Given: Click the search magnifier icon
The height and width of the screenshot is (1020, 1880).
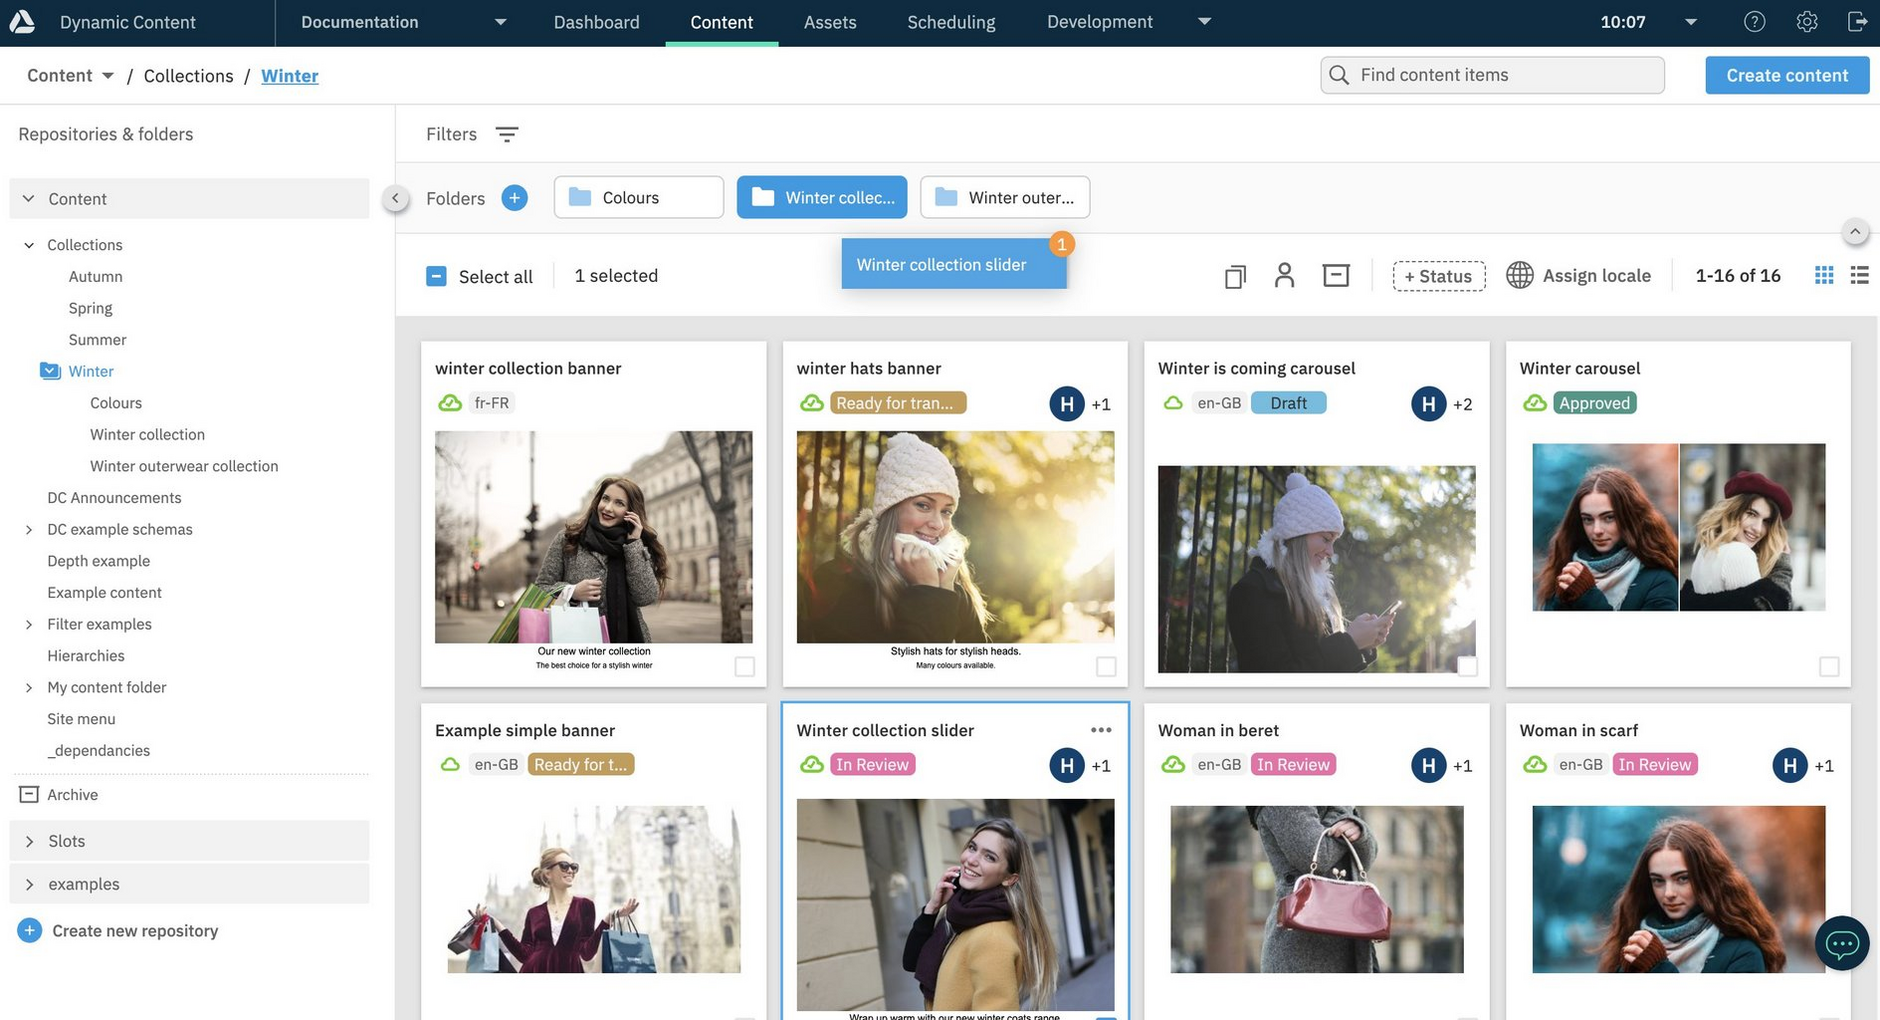Looking at the screenshot, I should 1339,75.
